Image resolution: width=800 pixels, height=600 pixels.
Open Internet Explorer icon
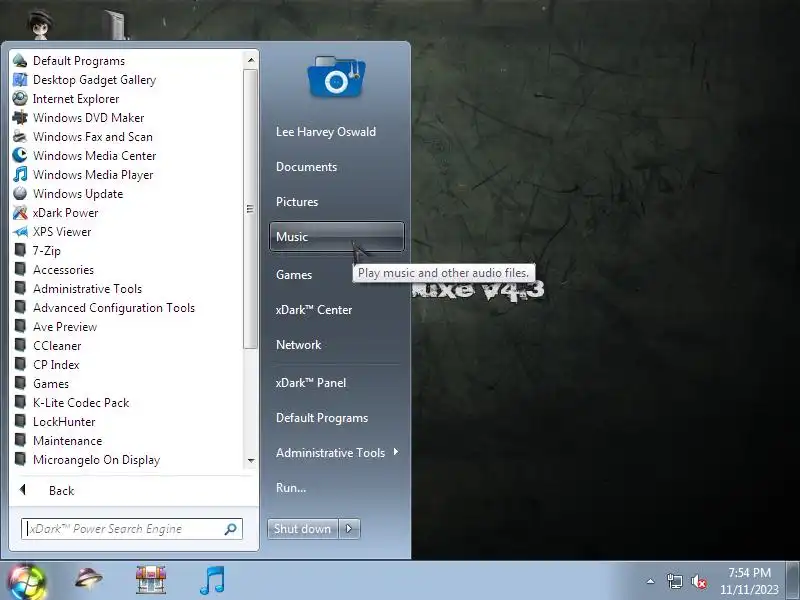pos(20,98)
